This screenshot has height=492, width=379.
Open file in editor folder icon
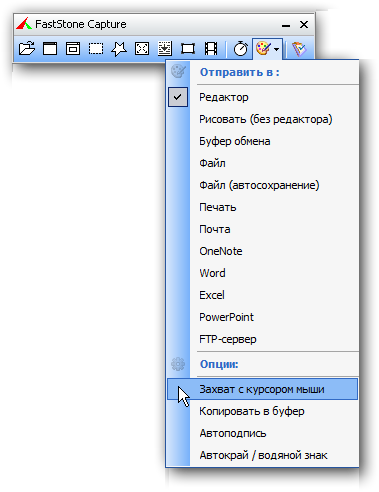(x=27, y=48)
